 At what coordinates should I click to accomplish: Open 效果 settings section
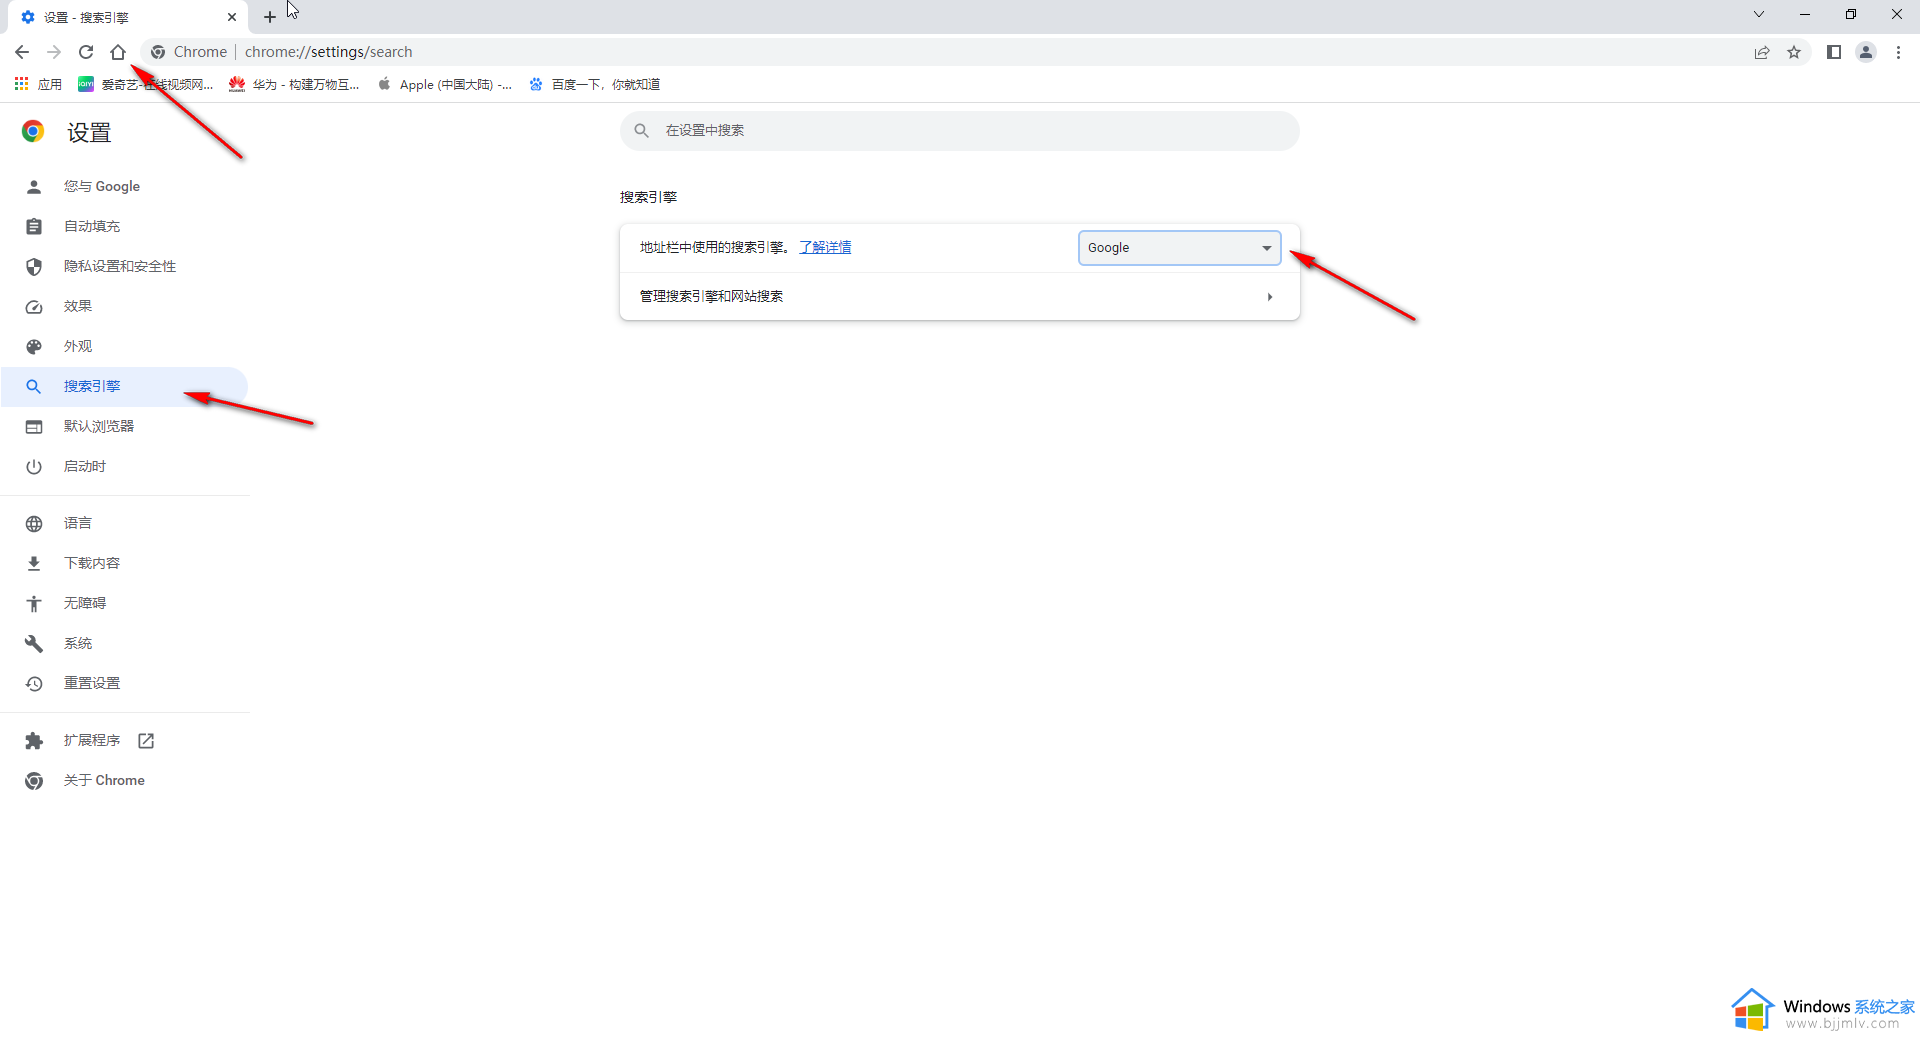[x=125, y=307]
